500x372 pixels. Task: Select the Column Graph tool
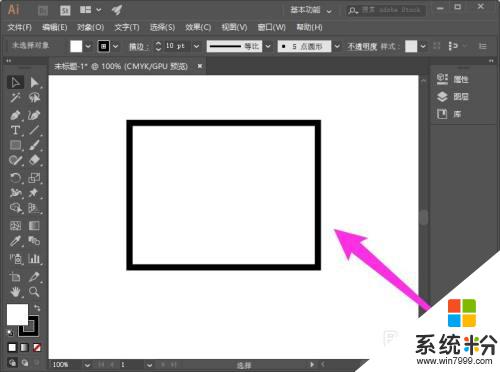tap(34, 259)
